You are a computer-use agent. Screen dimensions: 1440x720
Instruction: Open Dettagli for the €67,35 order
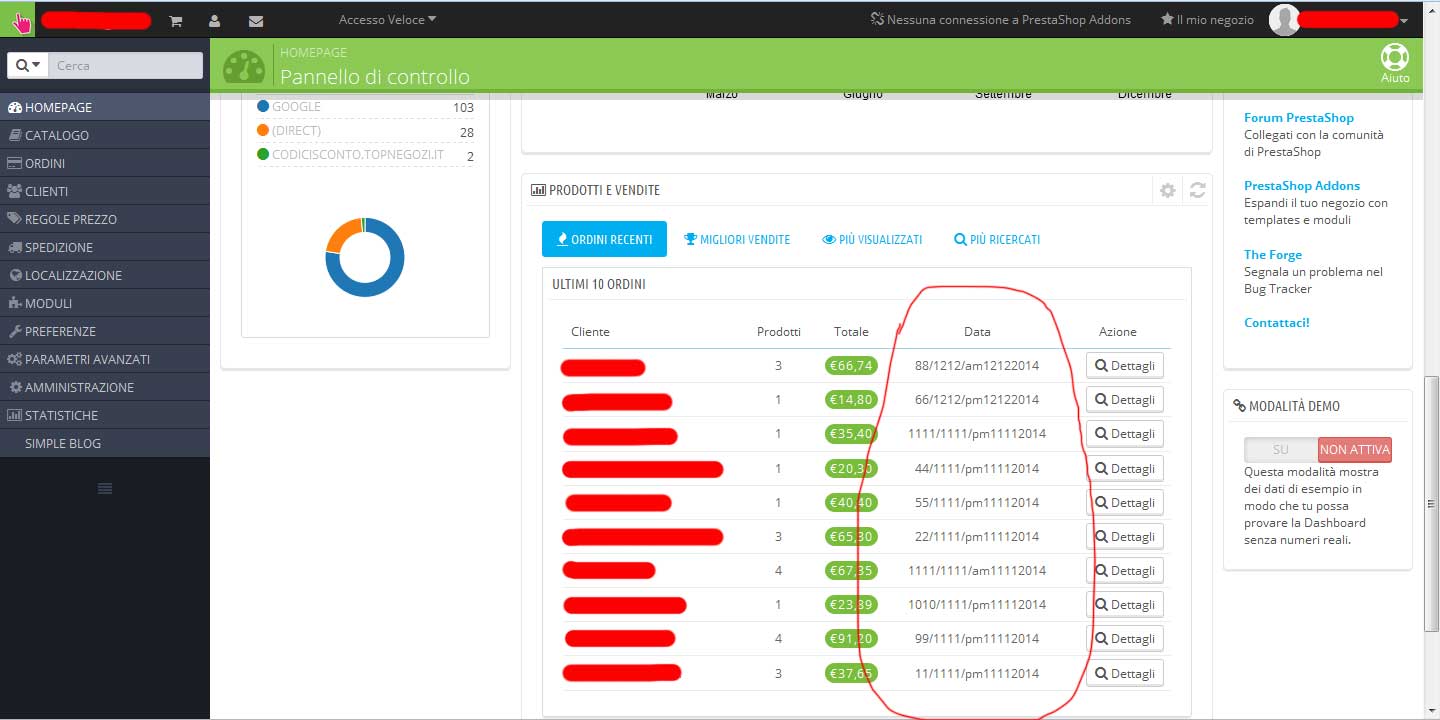click(x=1125, y=570)
